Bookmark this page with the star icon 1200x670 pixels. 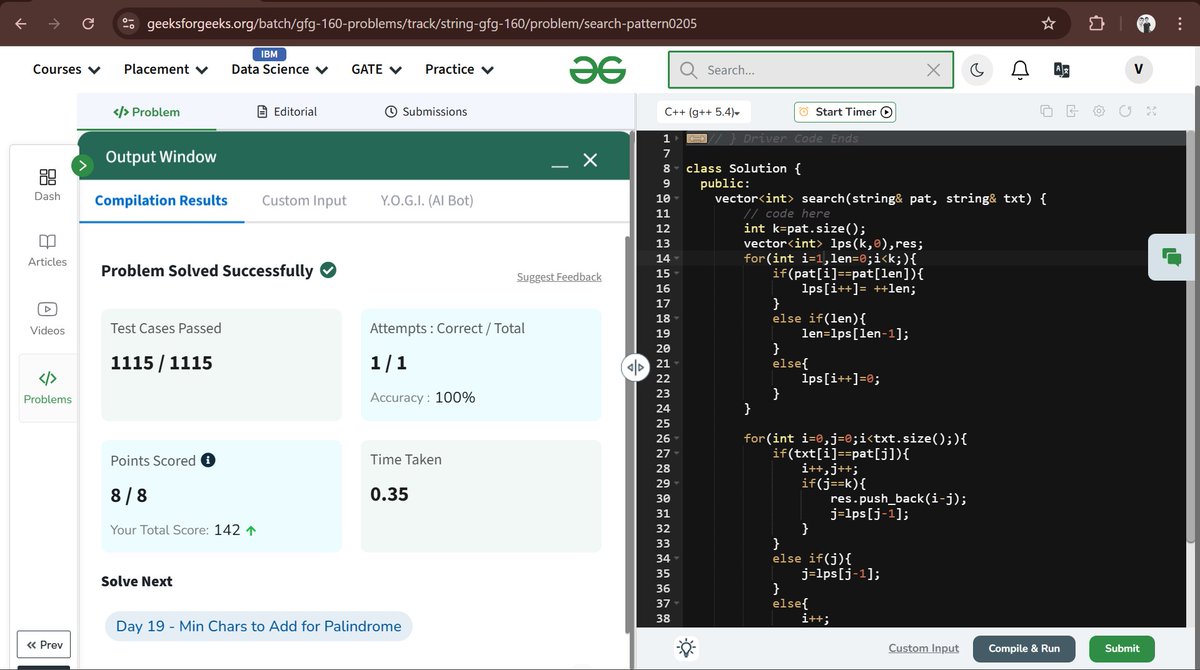(1048, 23)
